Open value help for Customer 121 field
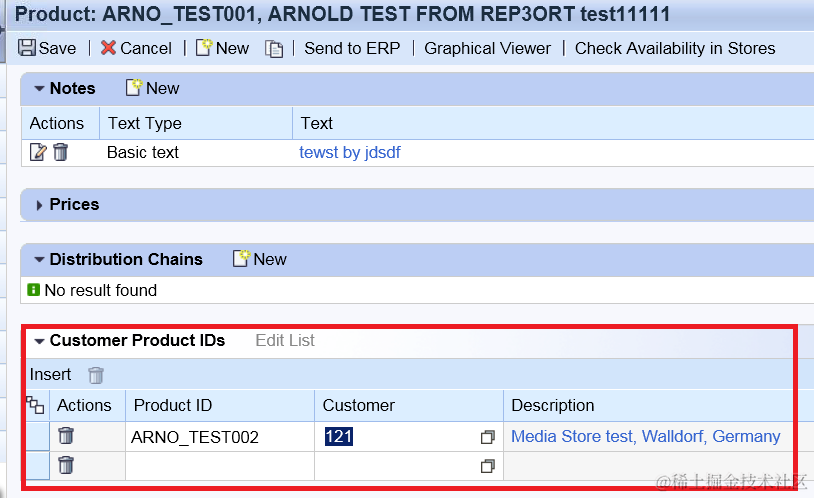The image size is (814, 498). 487,437
